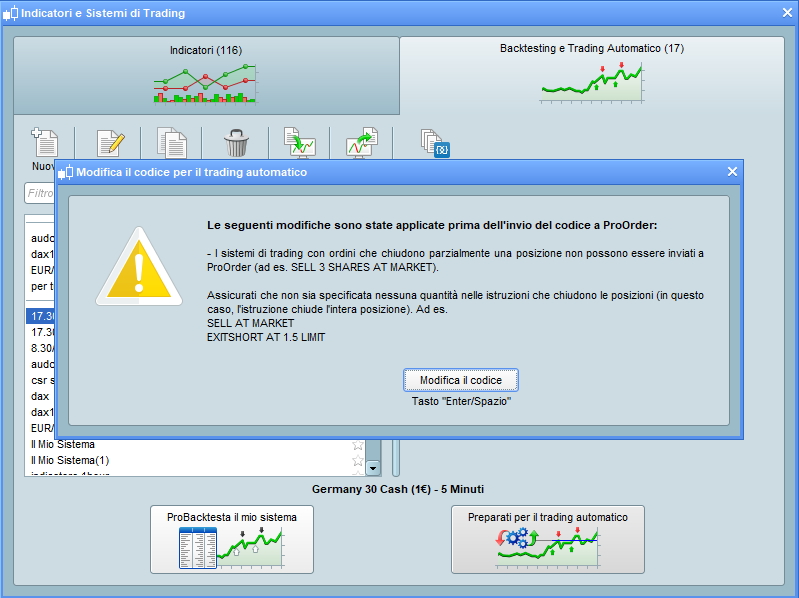Toggle favorite star for Il Mio Sistema(1)
Screen dimensions: 799x598
[x=358, y=460]
